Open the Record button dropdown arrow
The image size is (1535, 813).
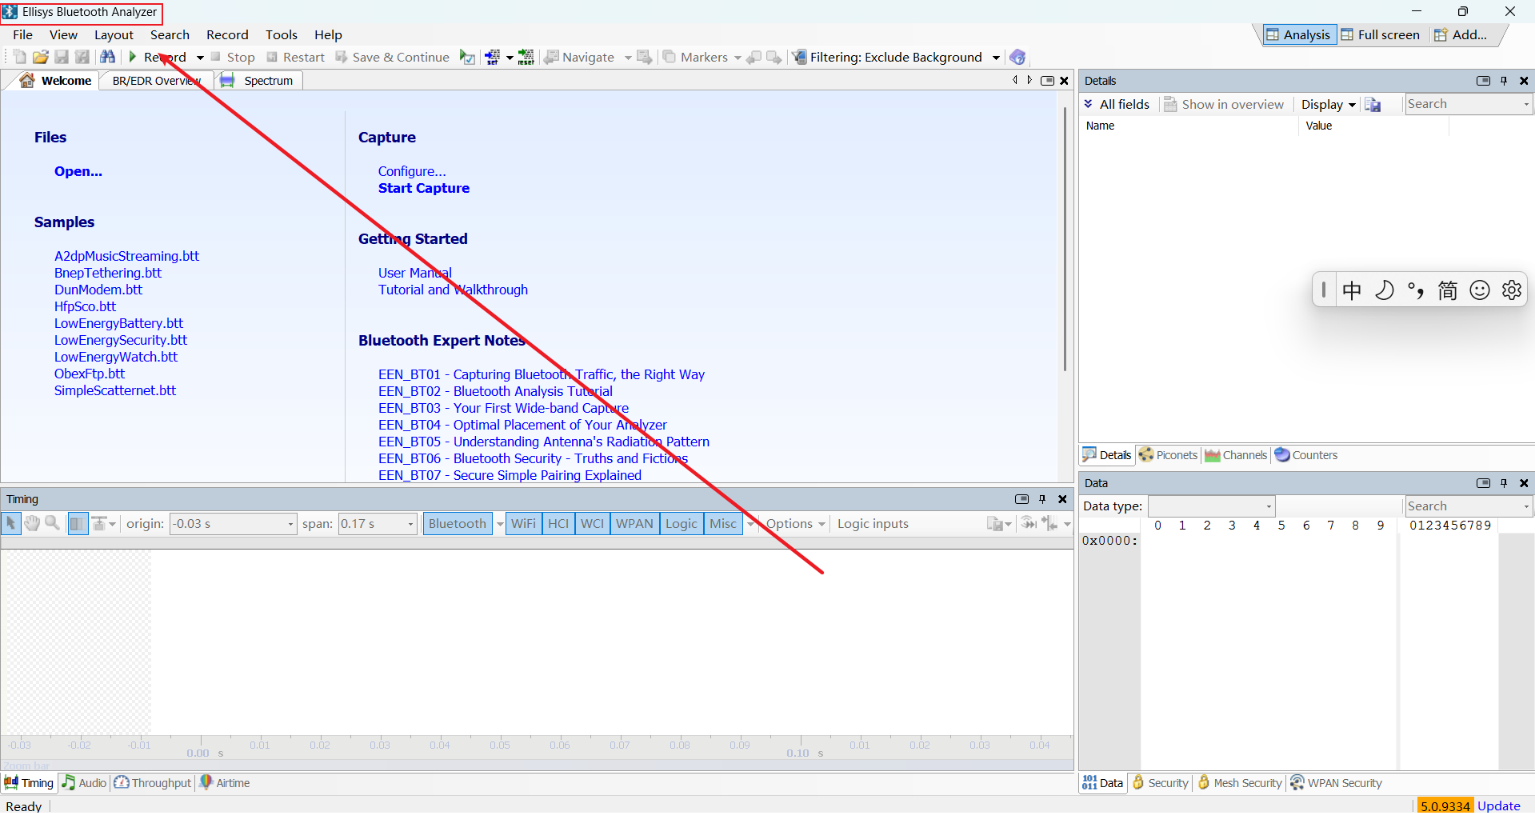click(x=200, y=58)
